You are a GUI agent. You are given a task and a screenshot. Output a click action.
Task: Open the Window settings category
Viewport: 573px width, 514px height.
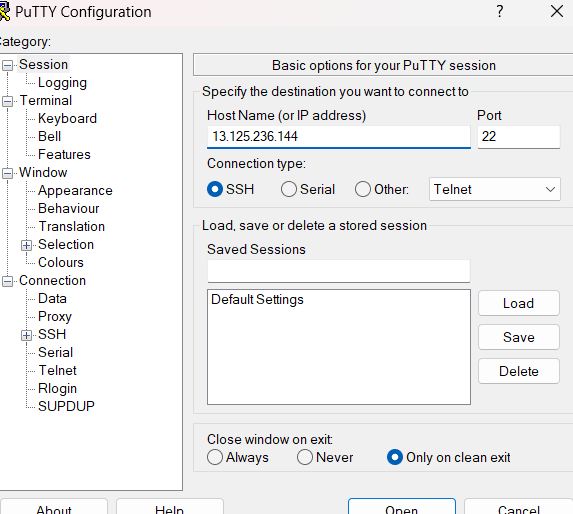coord(43,172)
